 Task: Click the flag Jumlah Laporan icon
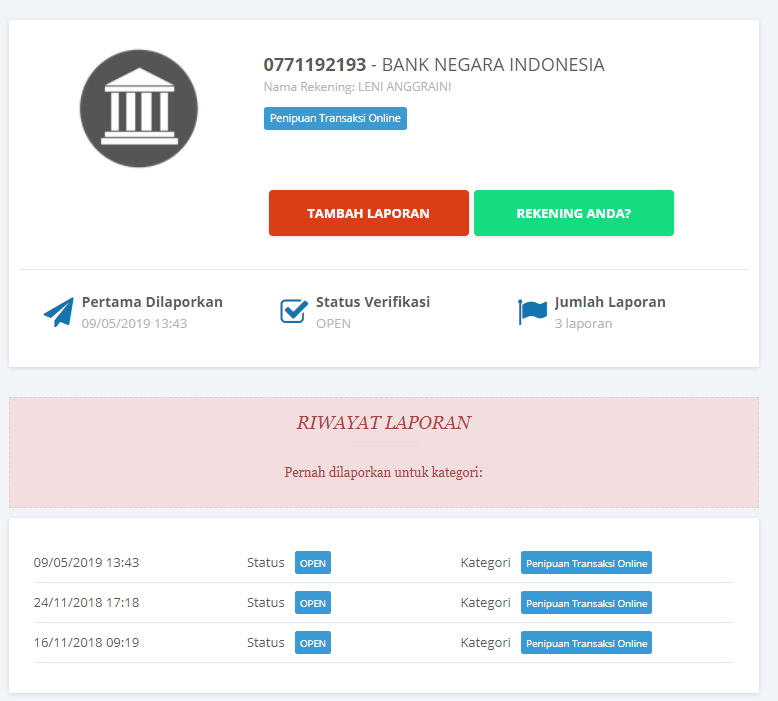coord(532,312)
